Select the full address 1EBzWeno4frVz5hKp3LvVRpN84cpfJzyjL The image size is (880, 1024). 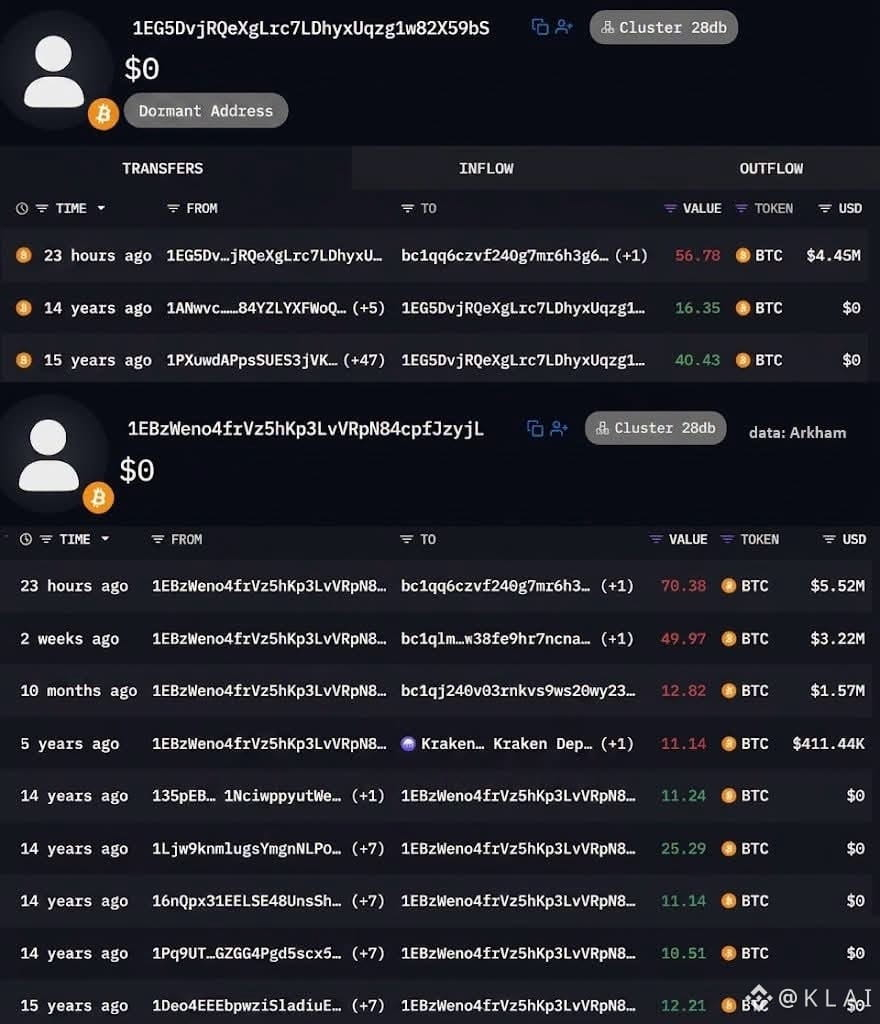click(x=306, y=428)
